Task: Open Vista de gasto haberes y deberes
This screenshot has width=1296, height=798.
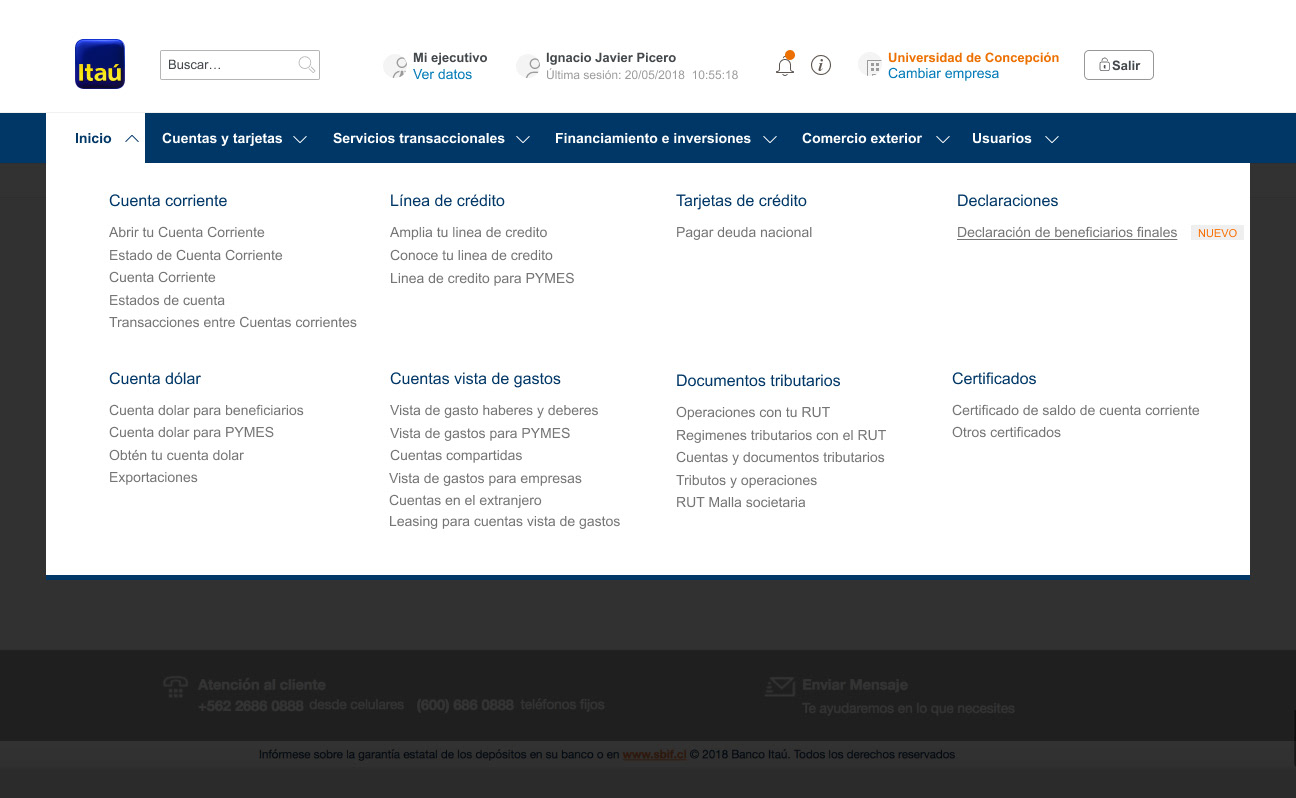Action: tap(494, 410)
